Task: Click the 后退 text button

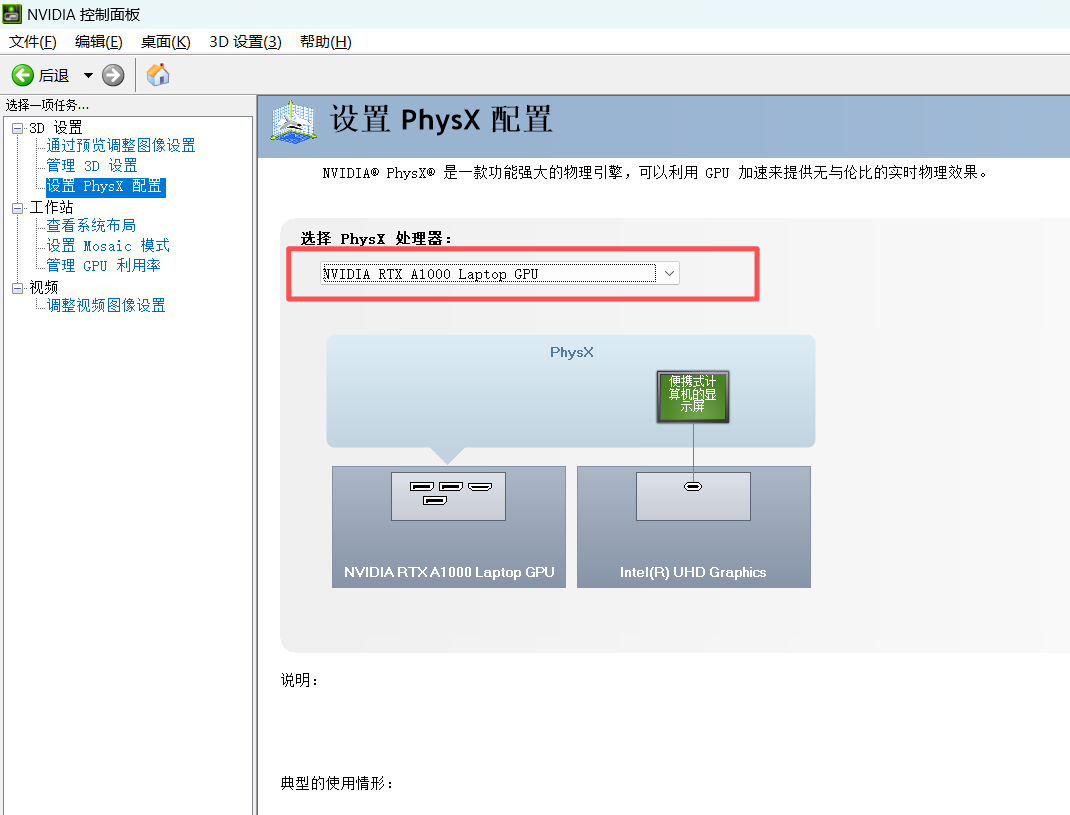Action: (54, 75)
